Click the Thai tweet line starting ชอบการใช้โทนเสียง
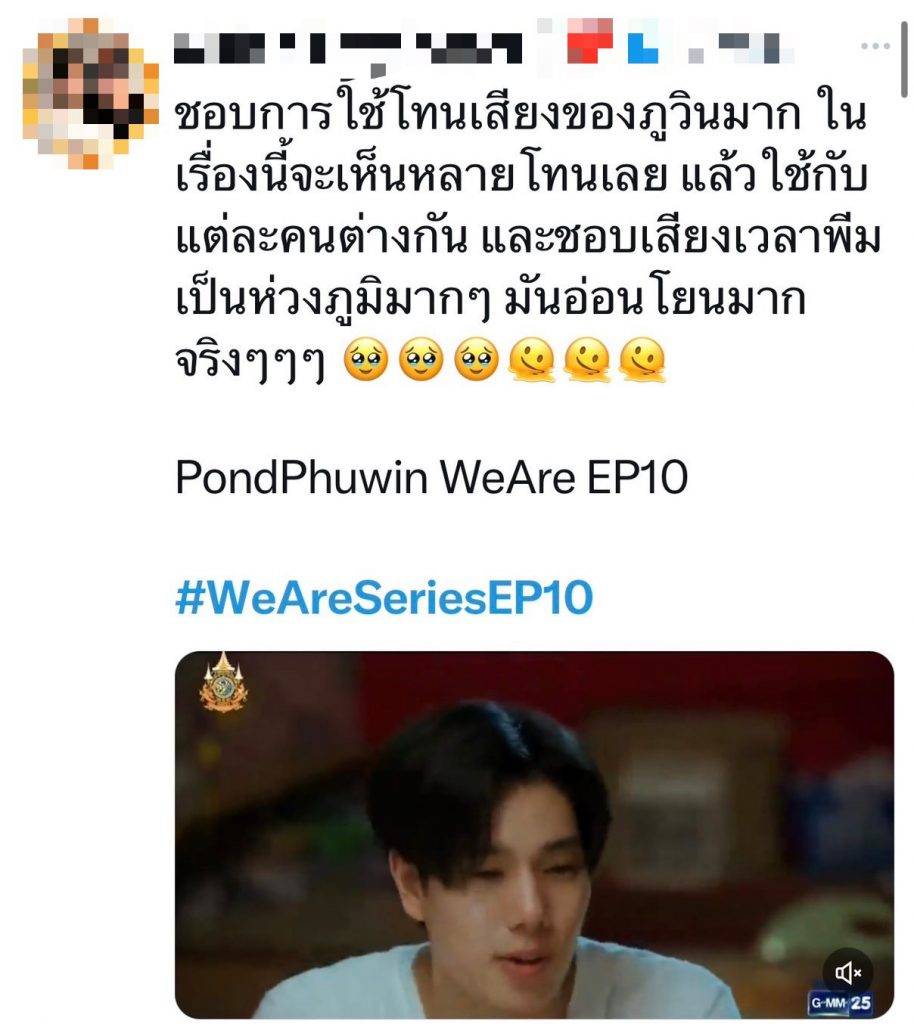The height and width of the screenshot is (1024, 914). (520, 114)
